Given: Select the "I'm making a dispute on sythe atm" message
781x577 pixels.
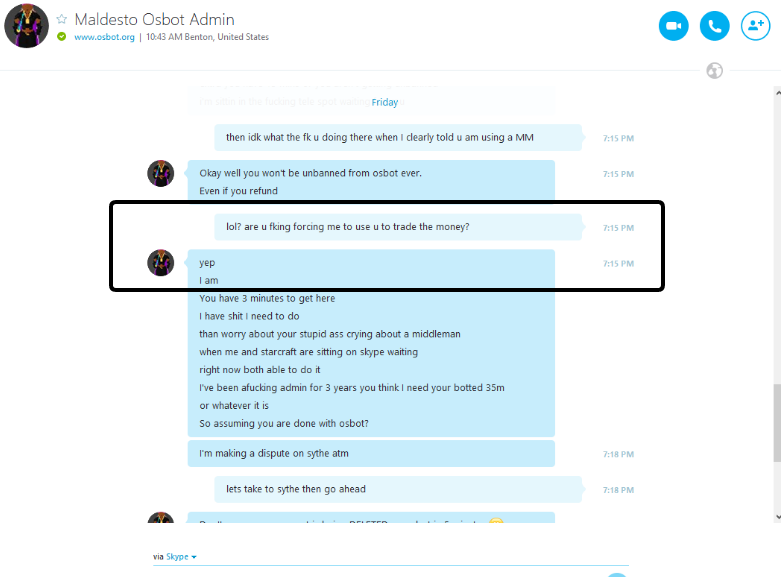Looking at the screenshot, I should (371, 453).
